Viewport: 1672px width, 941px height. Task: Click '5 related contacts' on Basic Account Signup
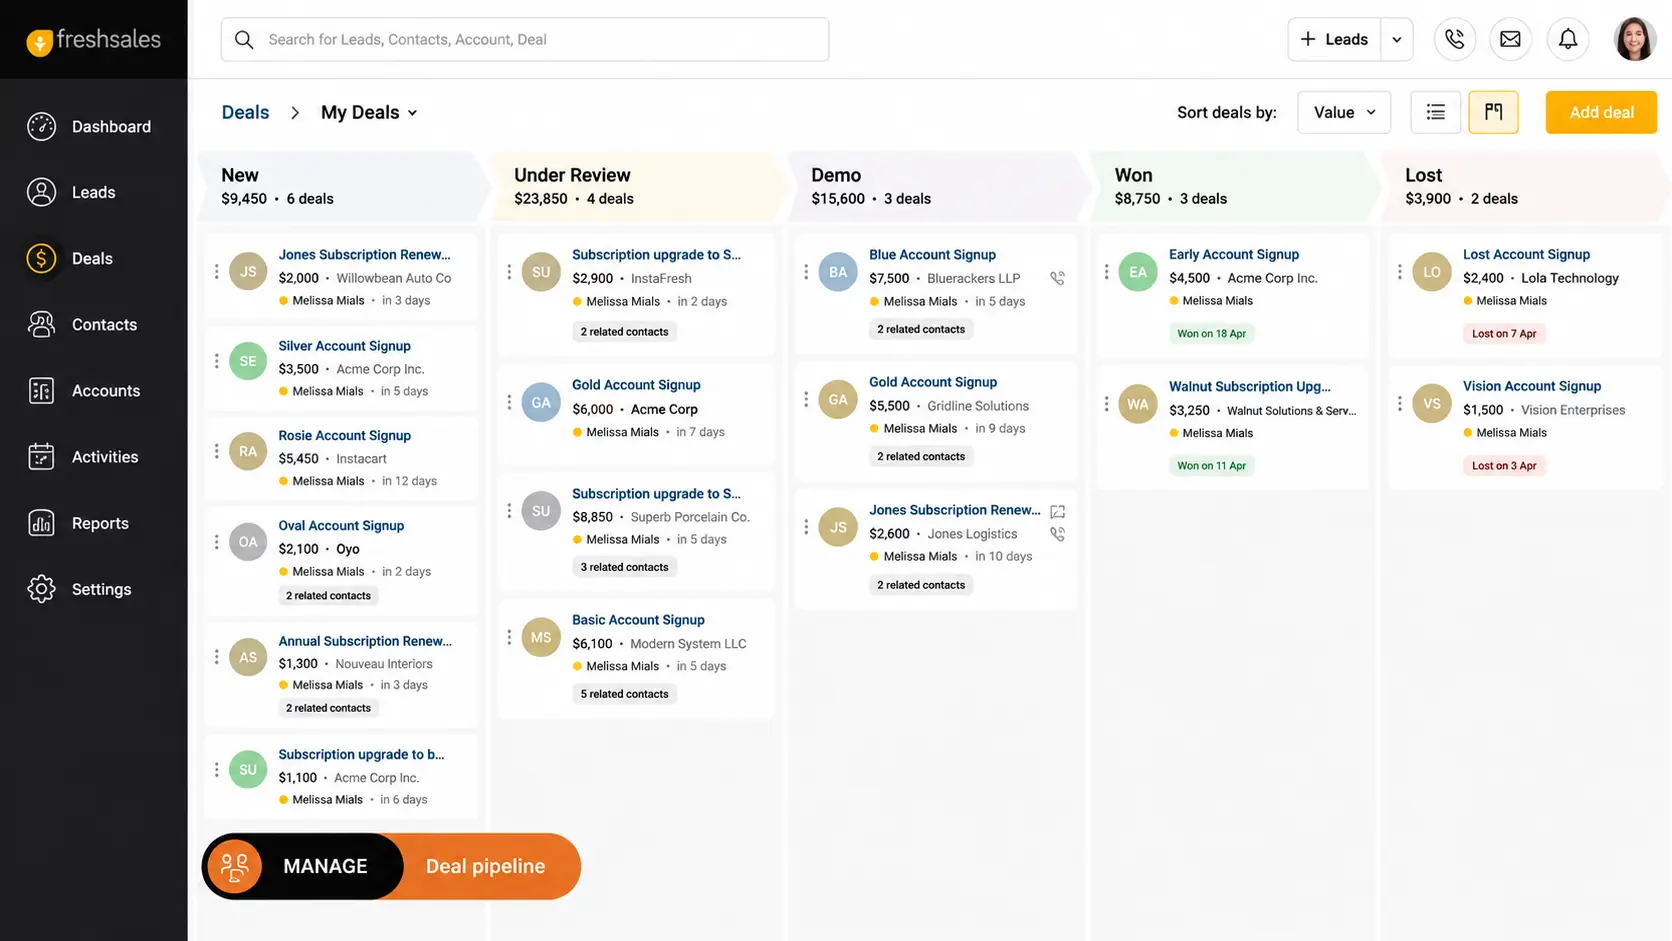pos(625,694)
